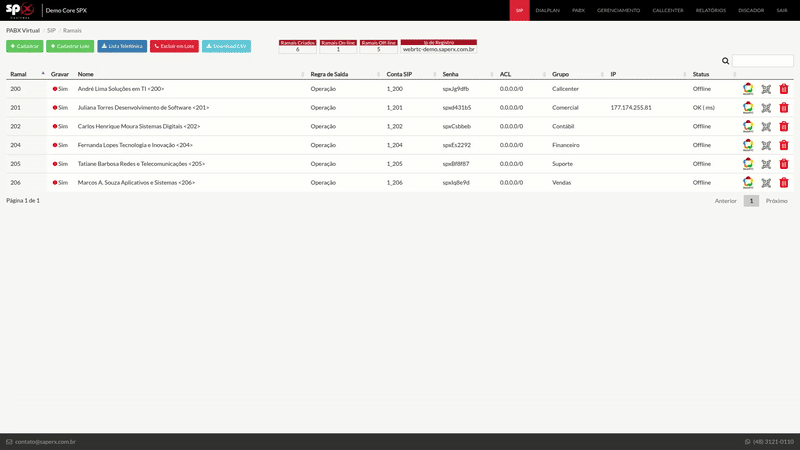Viewport: 800px width, 450px height.
Task: Click the search magnifier icon
Action: [x=726, y=61]
